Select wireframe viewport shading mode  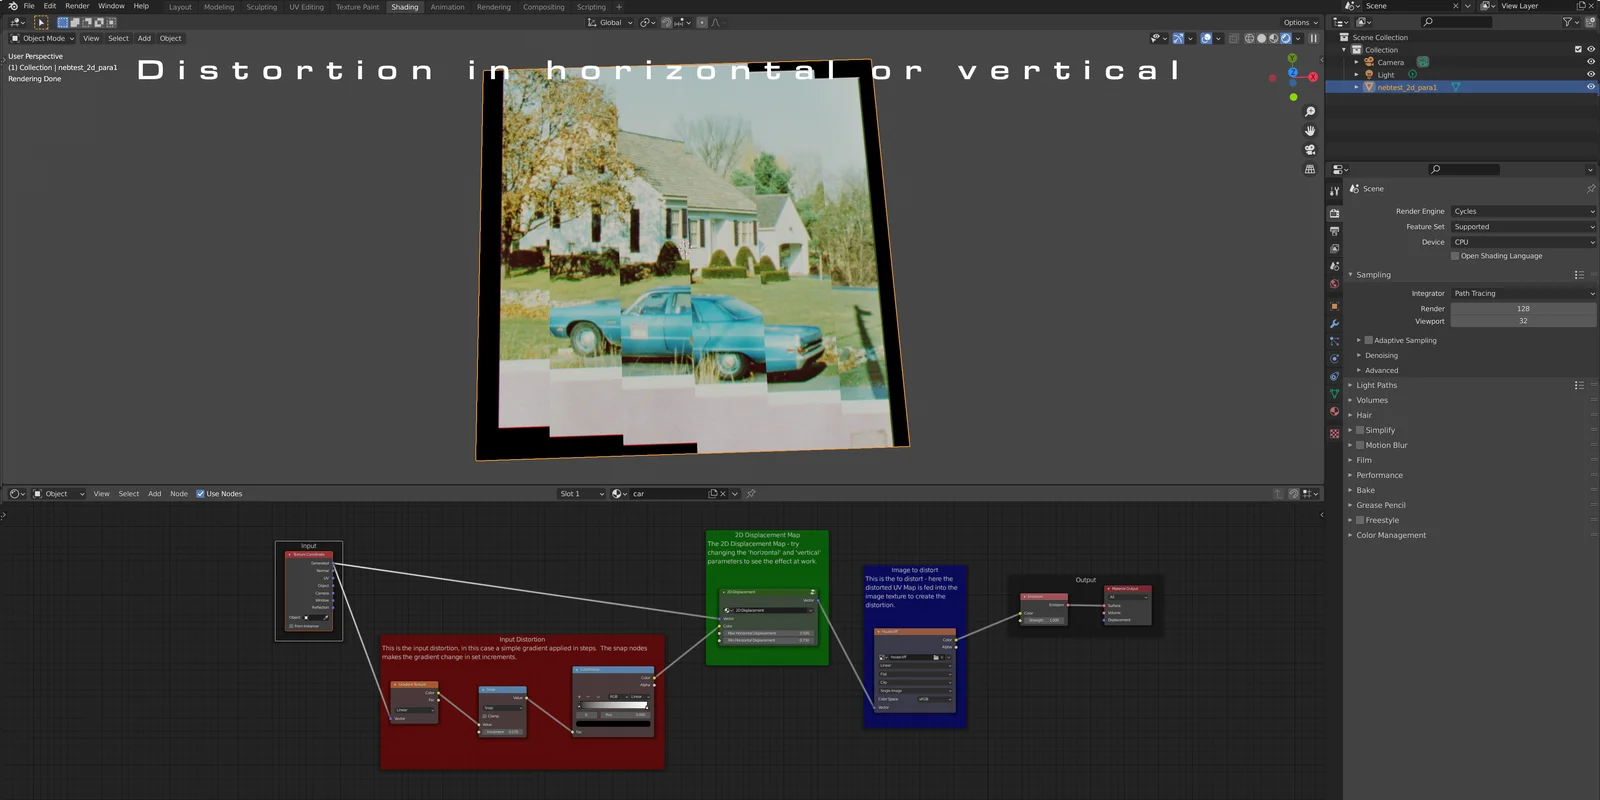(x=1249, y=38)
